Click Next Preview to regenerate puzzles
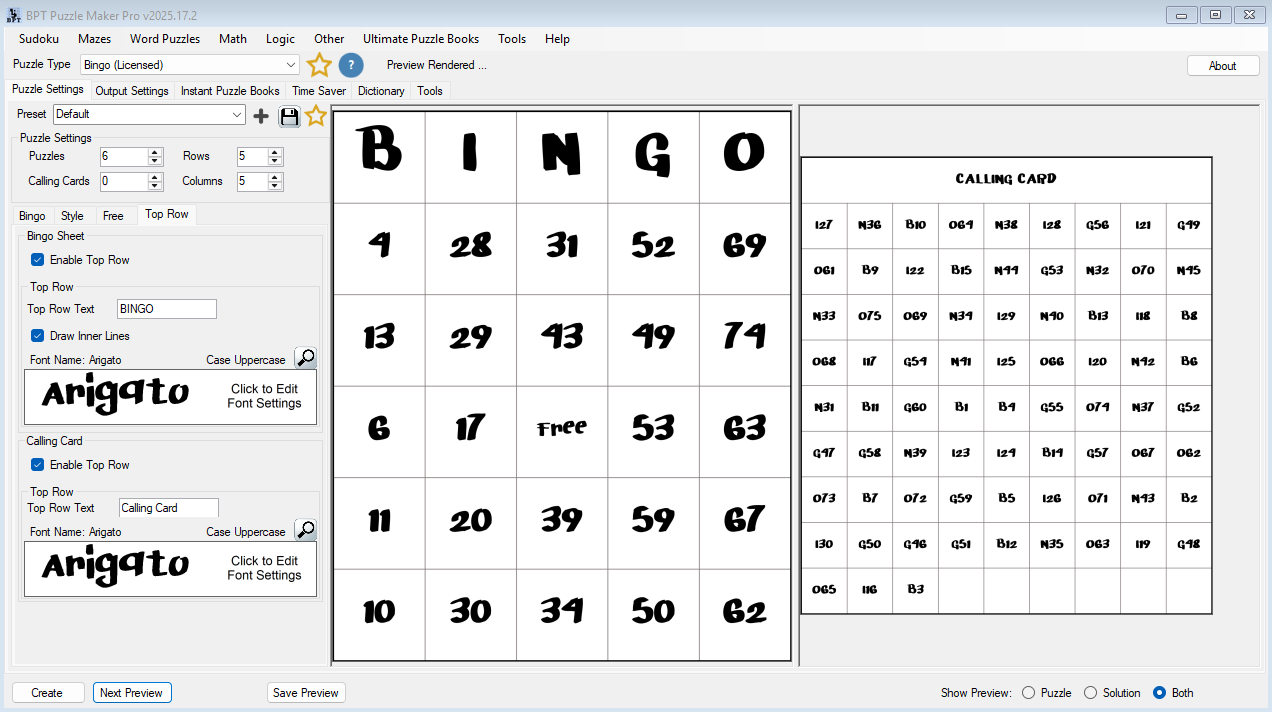 click(x=131, y=692)
